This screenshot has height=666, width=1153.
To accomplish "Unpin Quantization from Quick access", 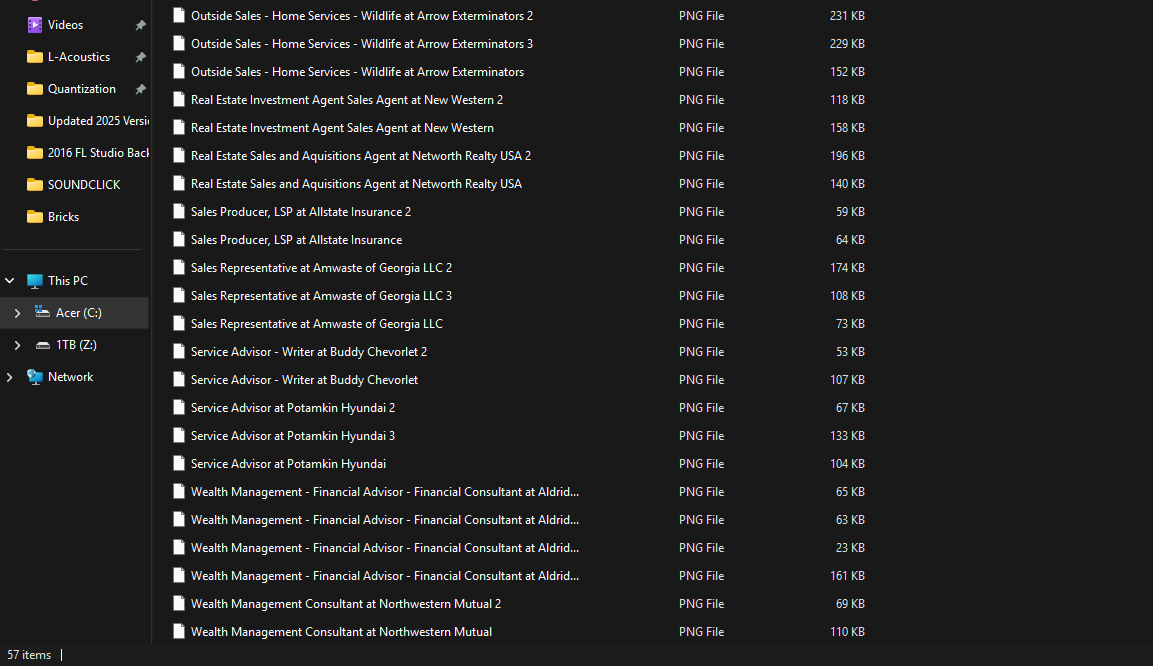I will pos(141,88).
